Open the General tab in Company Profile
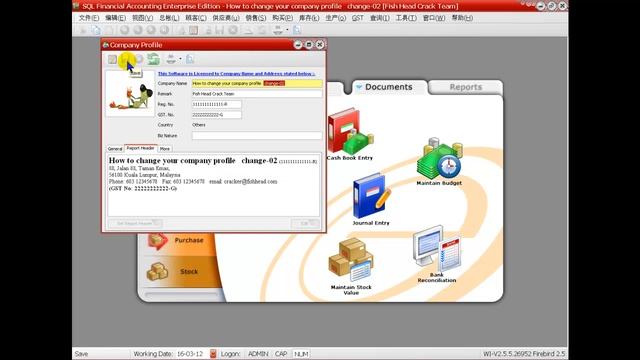640x360 pixels. point(115,149)
